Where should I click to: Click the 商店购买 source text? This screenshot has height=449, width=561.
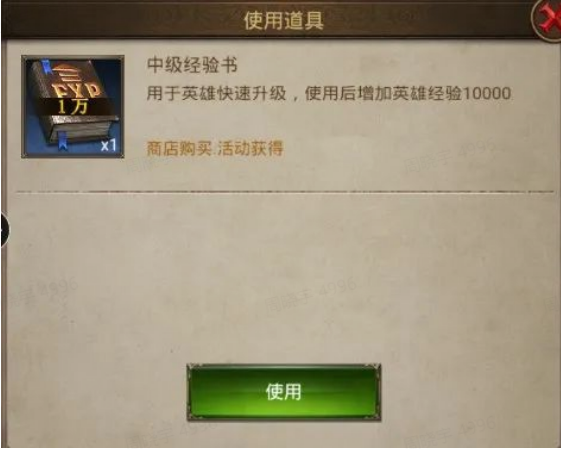pyautogui.click(x=179, y=148)
